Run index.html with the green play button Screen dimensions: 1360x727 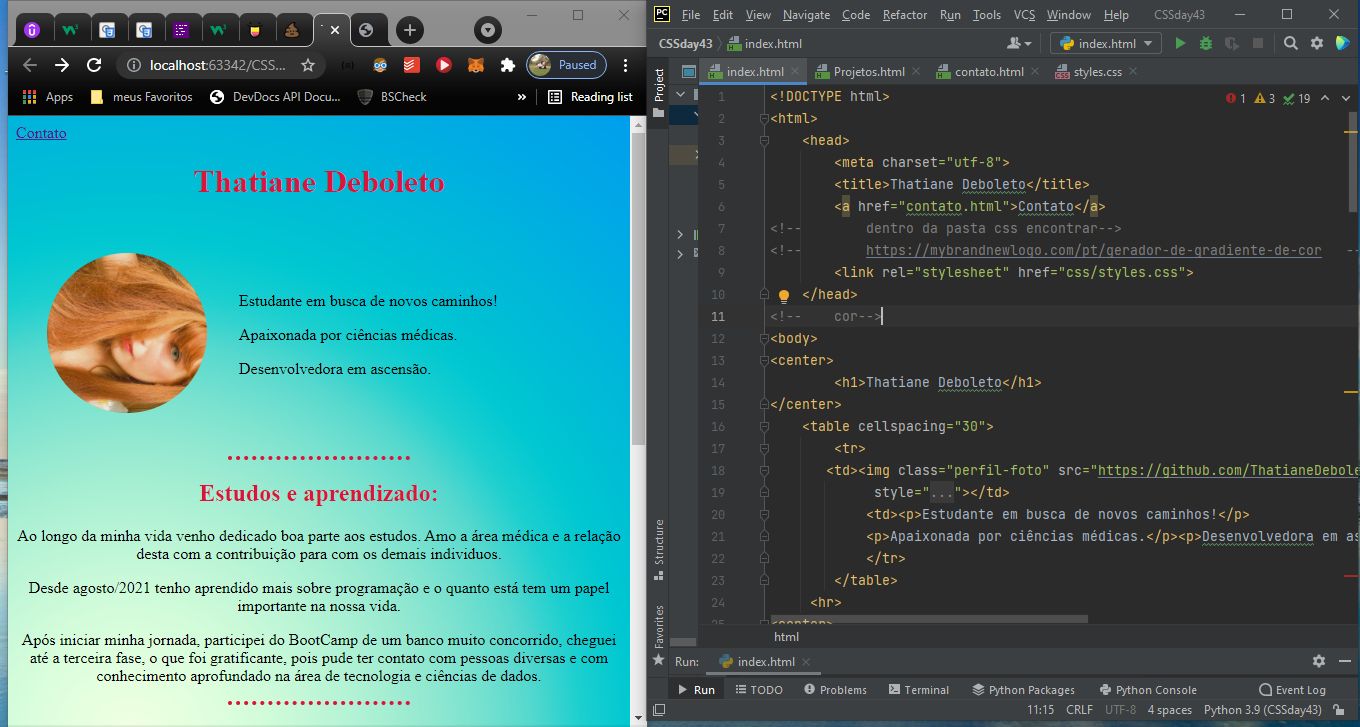(1180, 43)
